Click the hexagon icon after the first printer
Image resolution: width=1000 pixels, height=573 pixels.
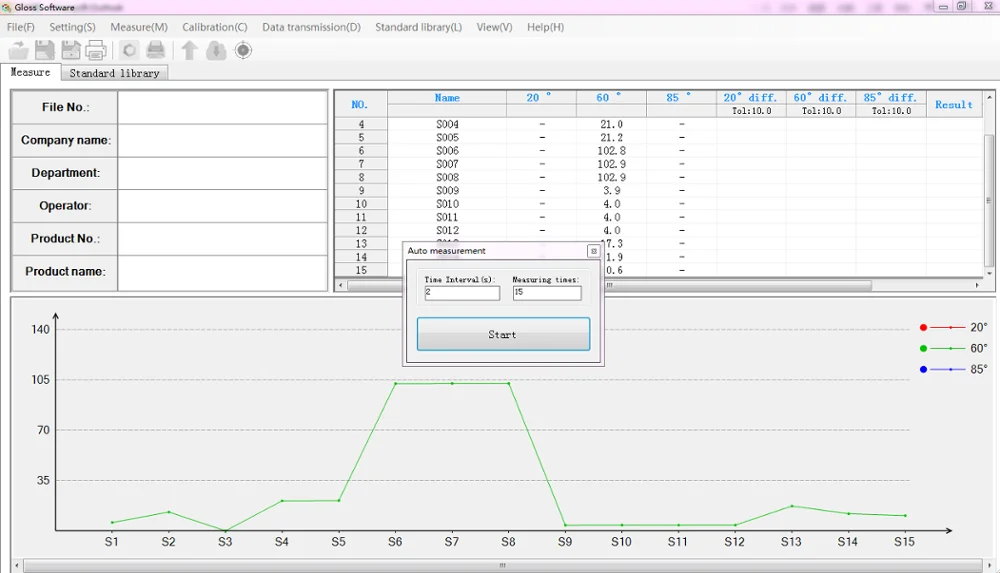point(129,50)
